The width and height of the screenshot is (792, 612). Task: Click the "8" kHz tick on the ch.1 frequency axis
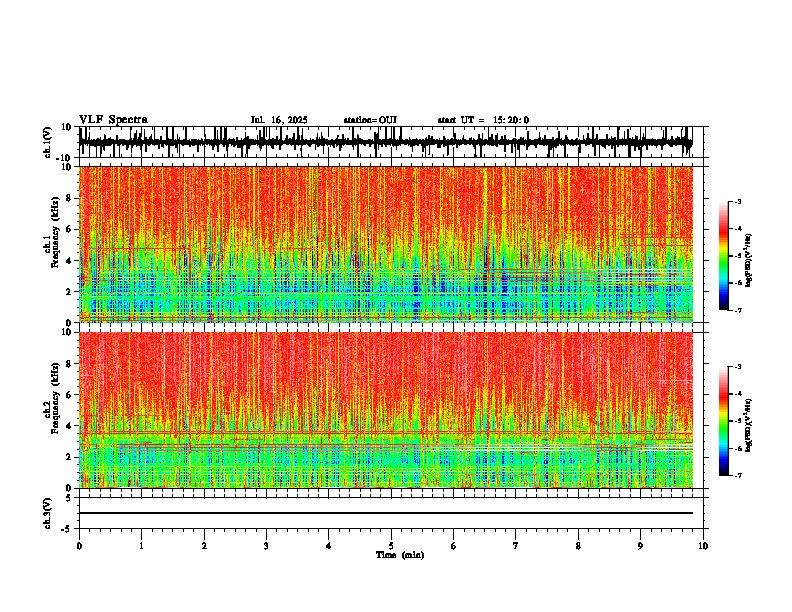tap(70, 198)
